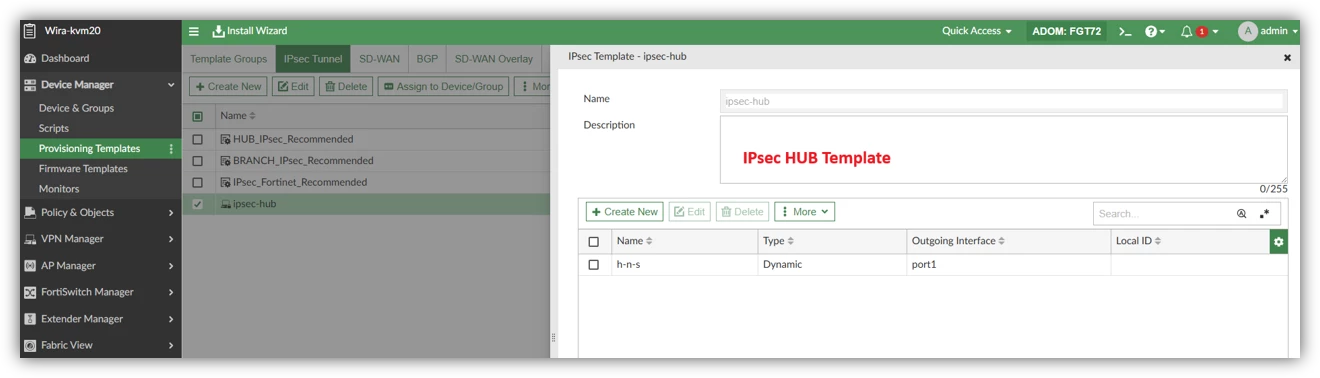Image resolution: width=1320 pixels, height=378 pixels.
Task: Uncheck the ipsec-hub row checkbox
Action: pyautogui.click(x=197, y=204)
